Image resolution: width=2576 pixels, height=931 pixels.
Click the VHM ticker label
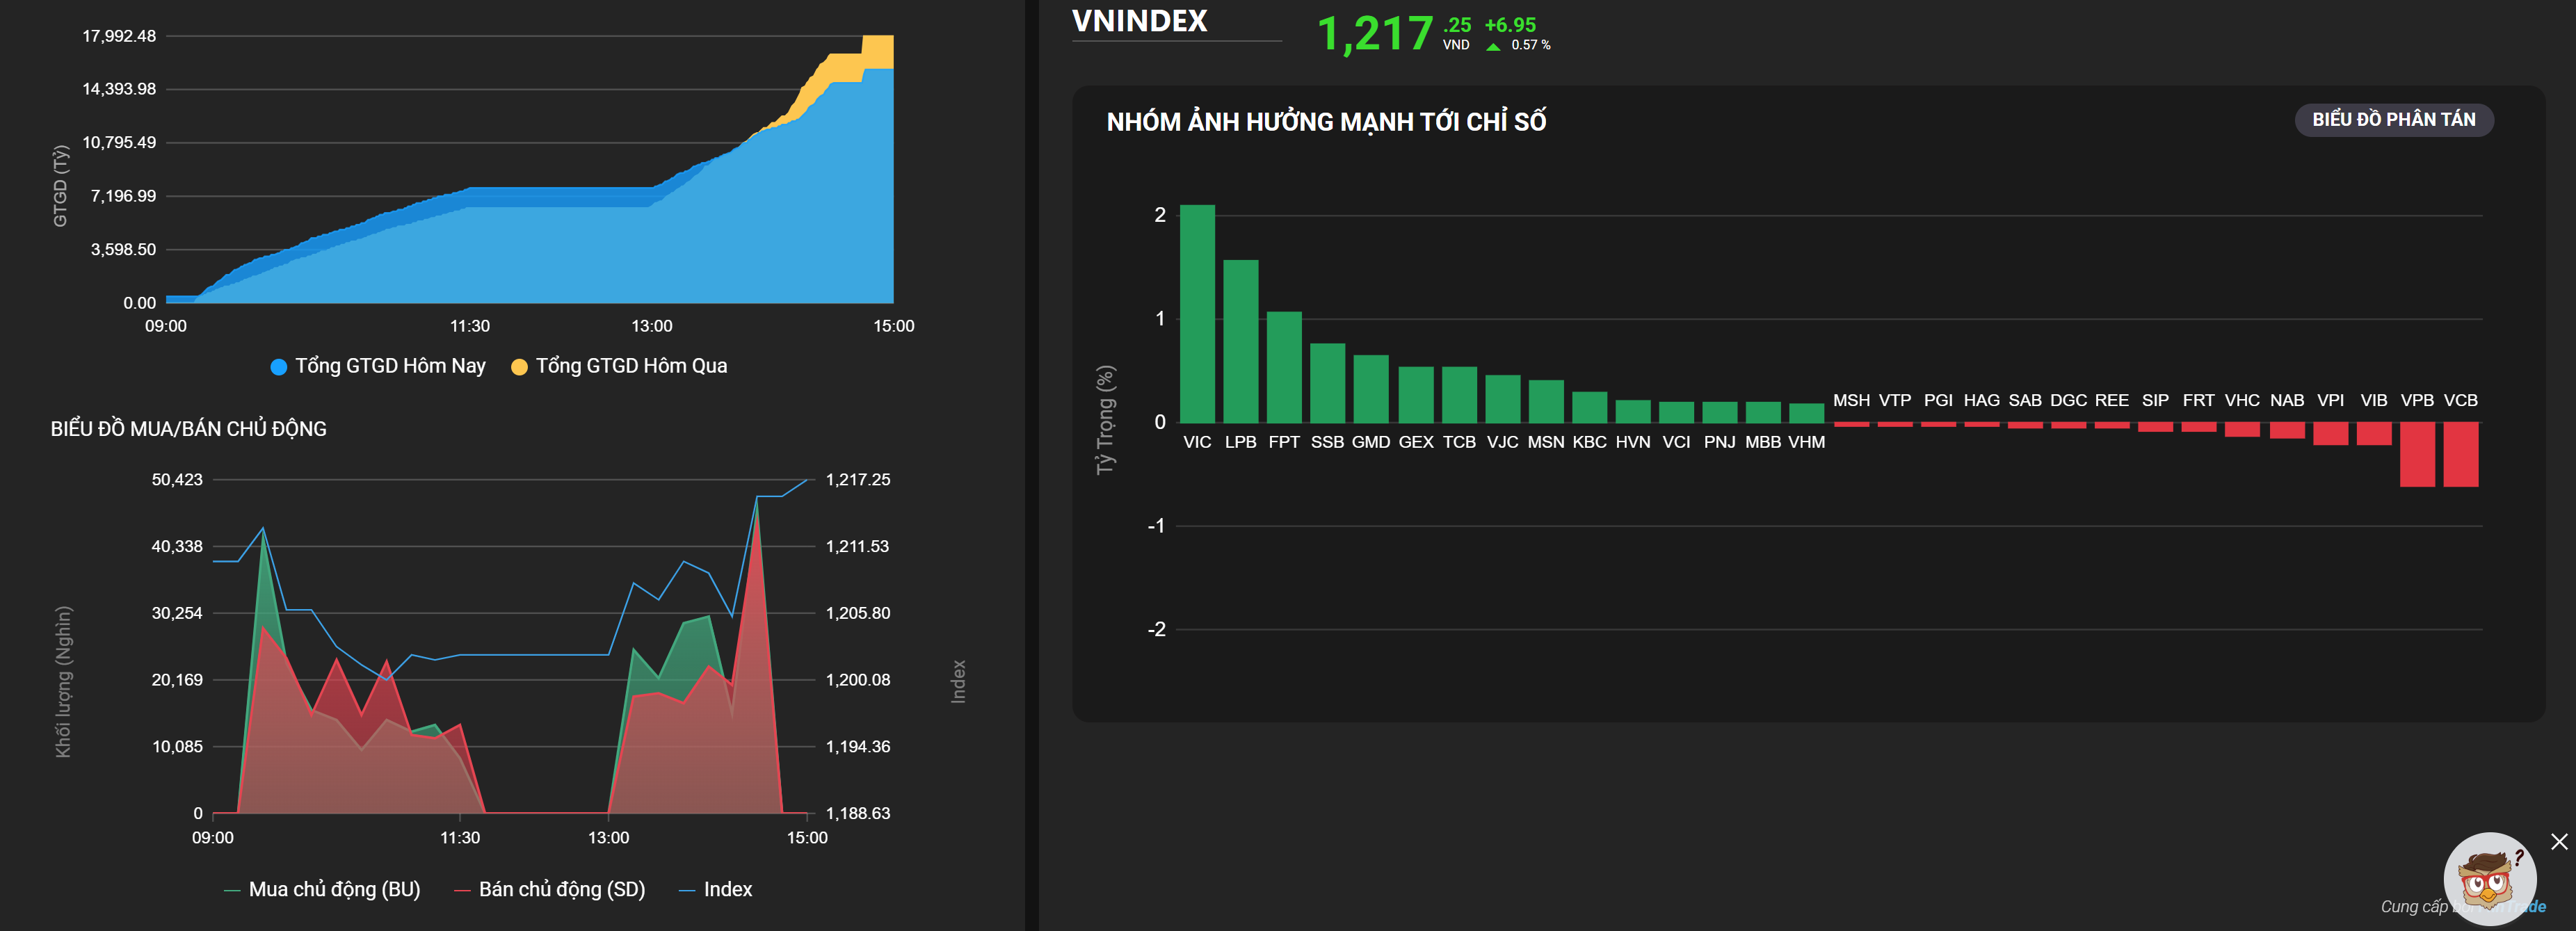pos(1806,442)
